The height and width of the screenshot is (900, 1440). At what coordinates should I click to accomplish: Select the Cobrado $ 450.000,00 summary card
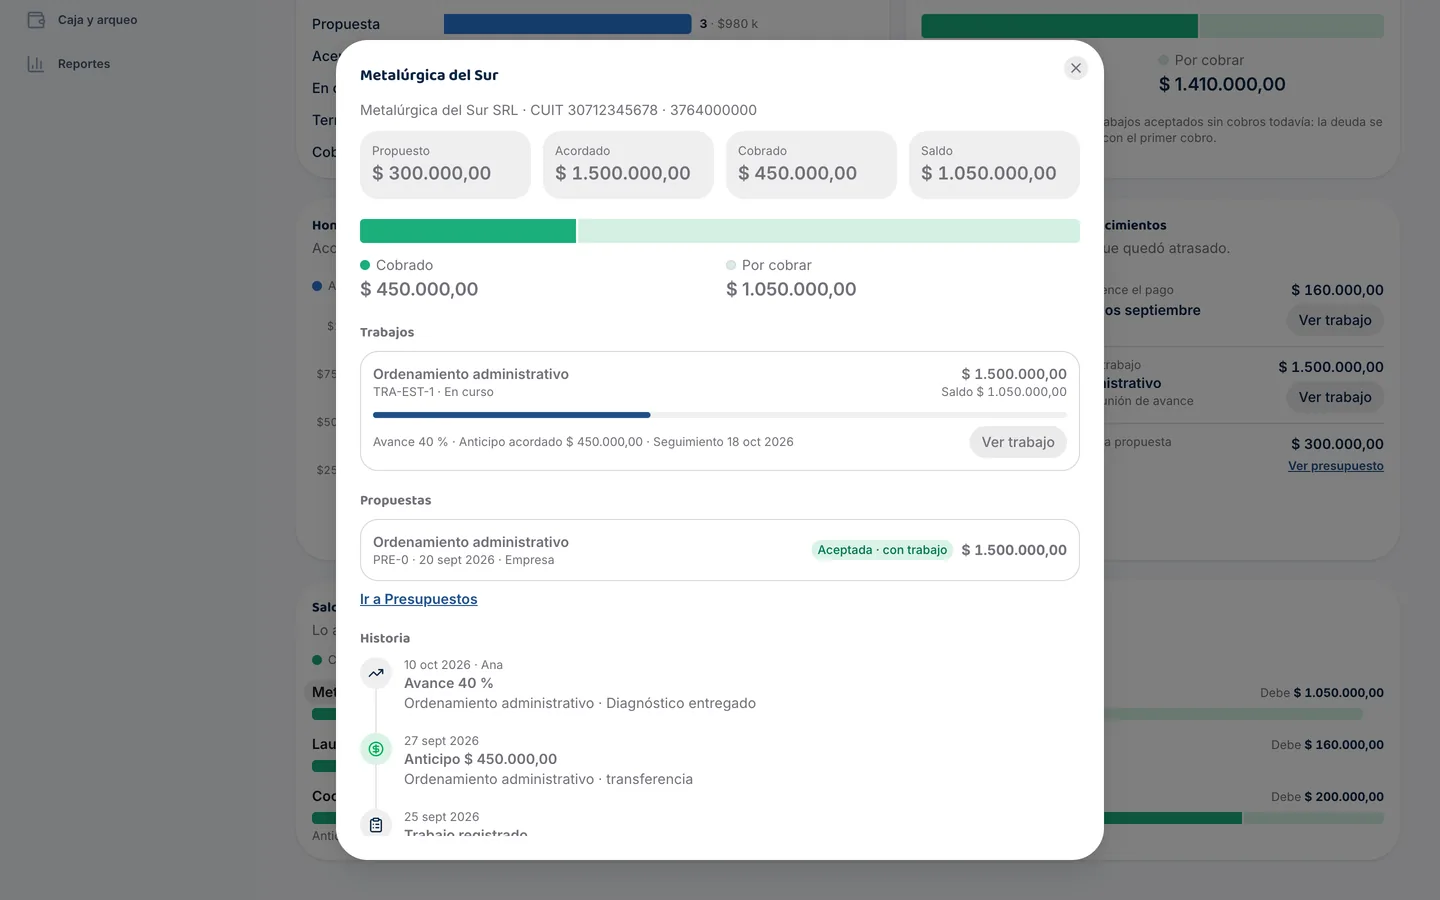(811, 164)
